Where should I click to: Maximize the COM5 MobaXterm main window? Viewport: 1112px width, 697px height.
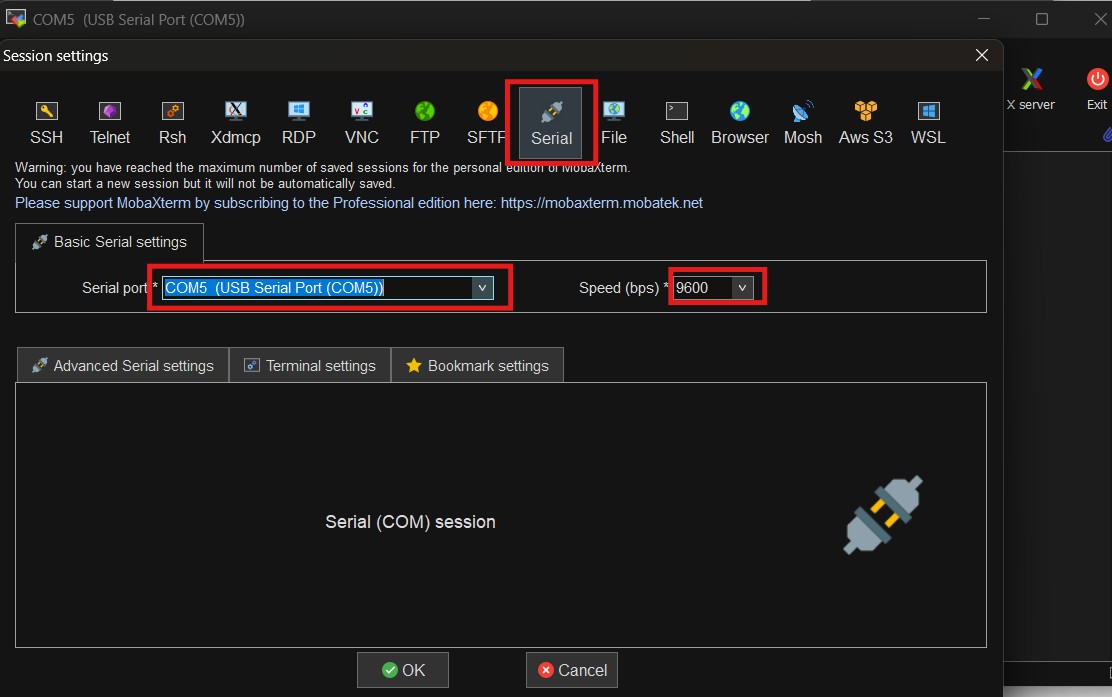(1042, 19)
